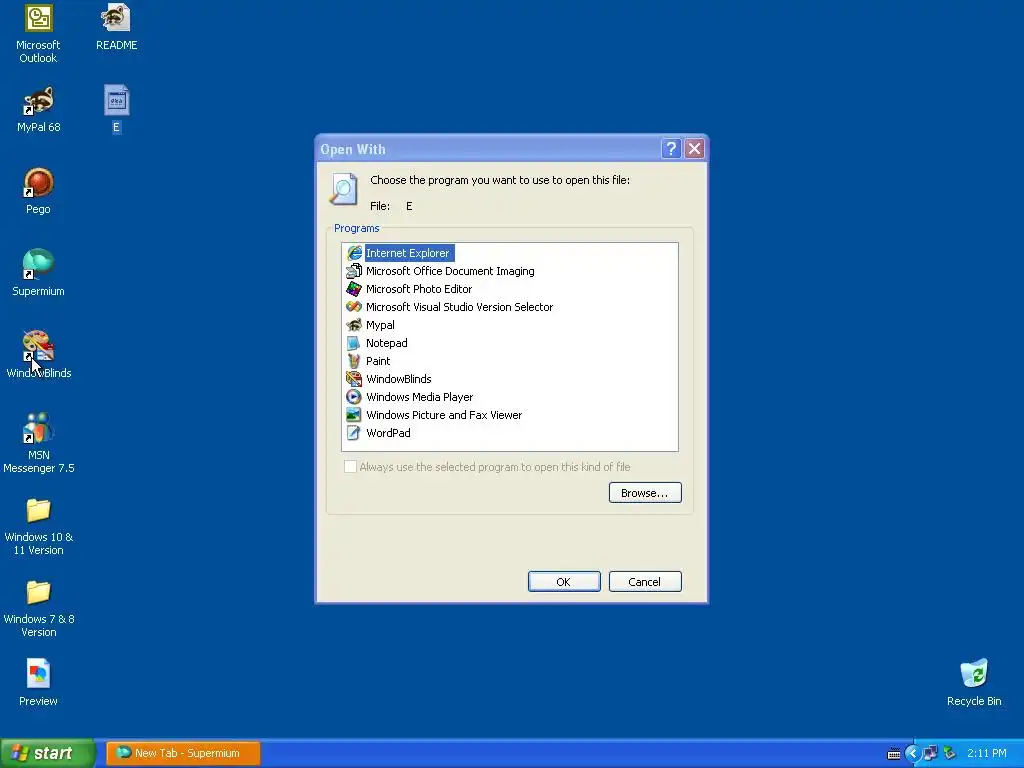Choose Mypal from the Programs list
Viewport: 1024px width, 768px height.
tap(380, 325)
